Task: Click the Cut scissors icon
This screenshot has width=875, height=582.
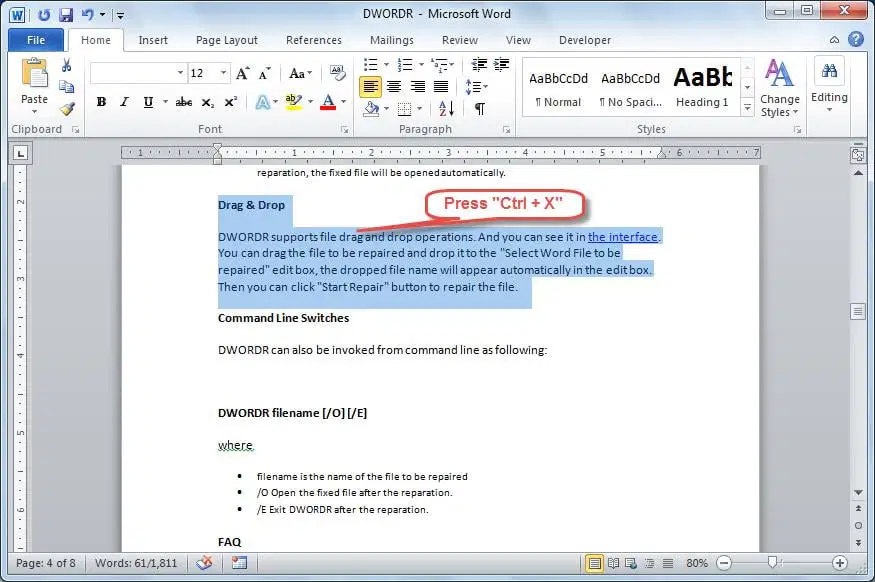Action: (x=66, y=65)
